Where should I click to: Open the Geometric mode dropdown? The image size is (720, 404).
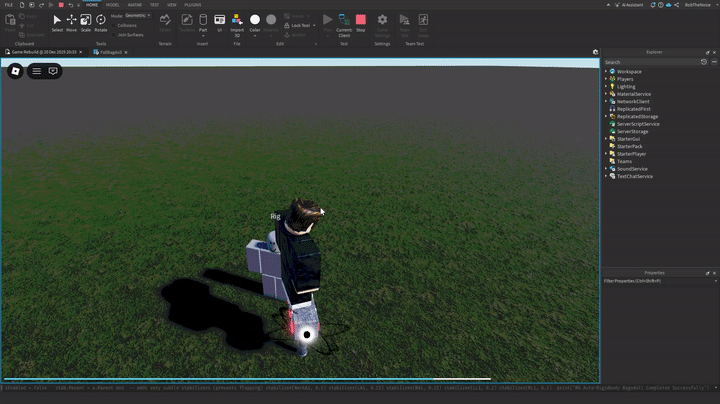tap(137, 16)
